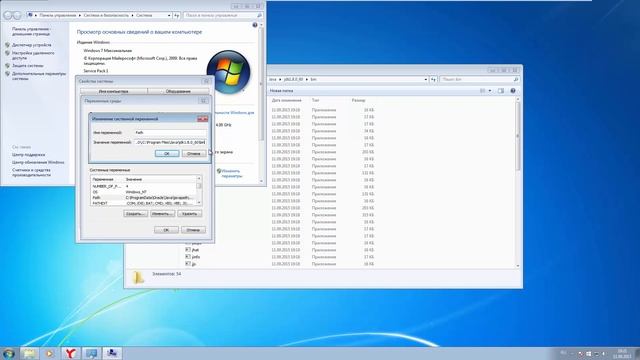Switch to the Имя компьютера tab
The height and width of the screenshot is (360, 640).
tap(113, 91)
